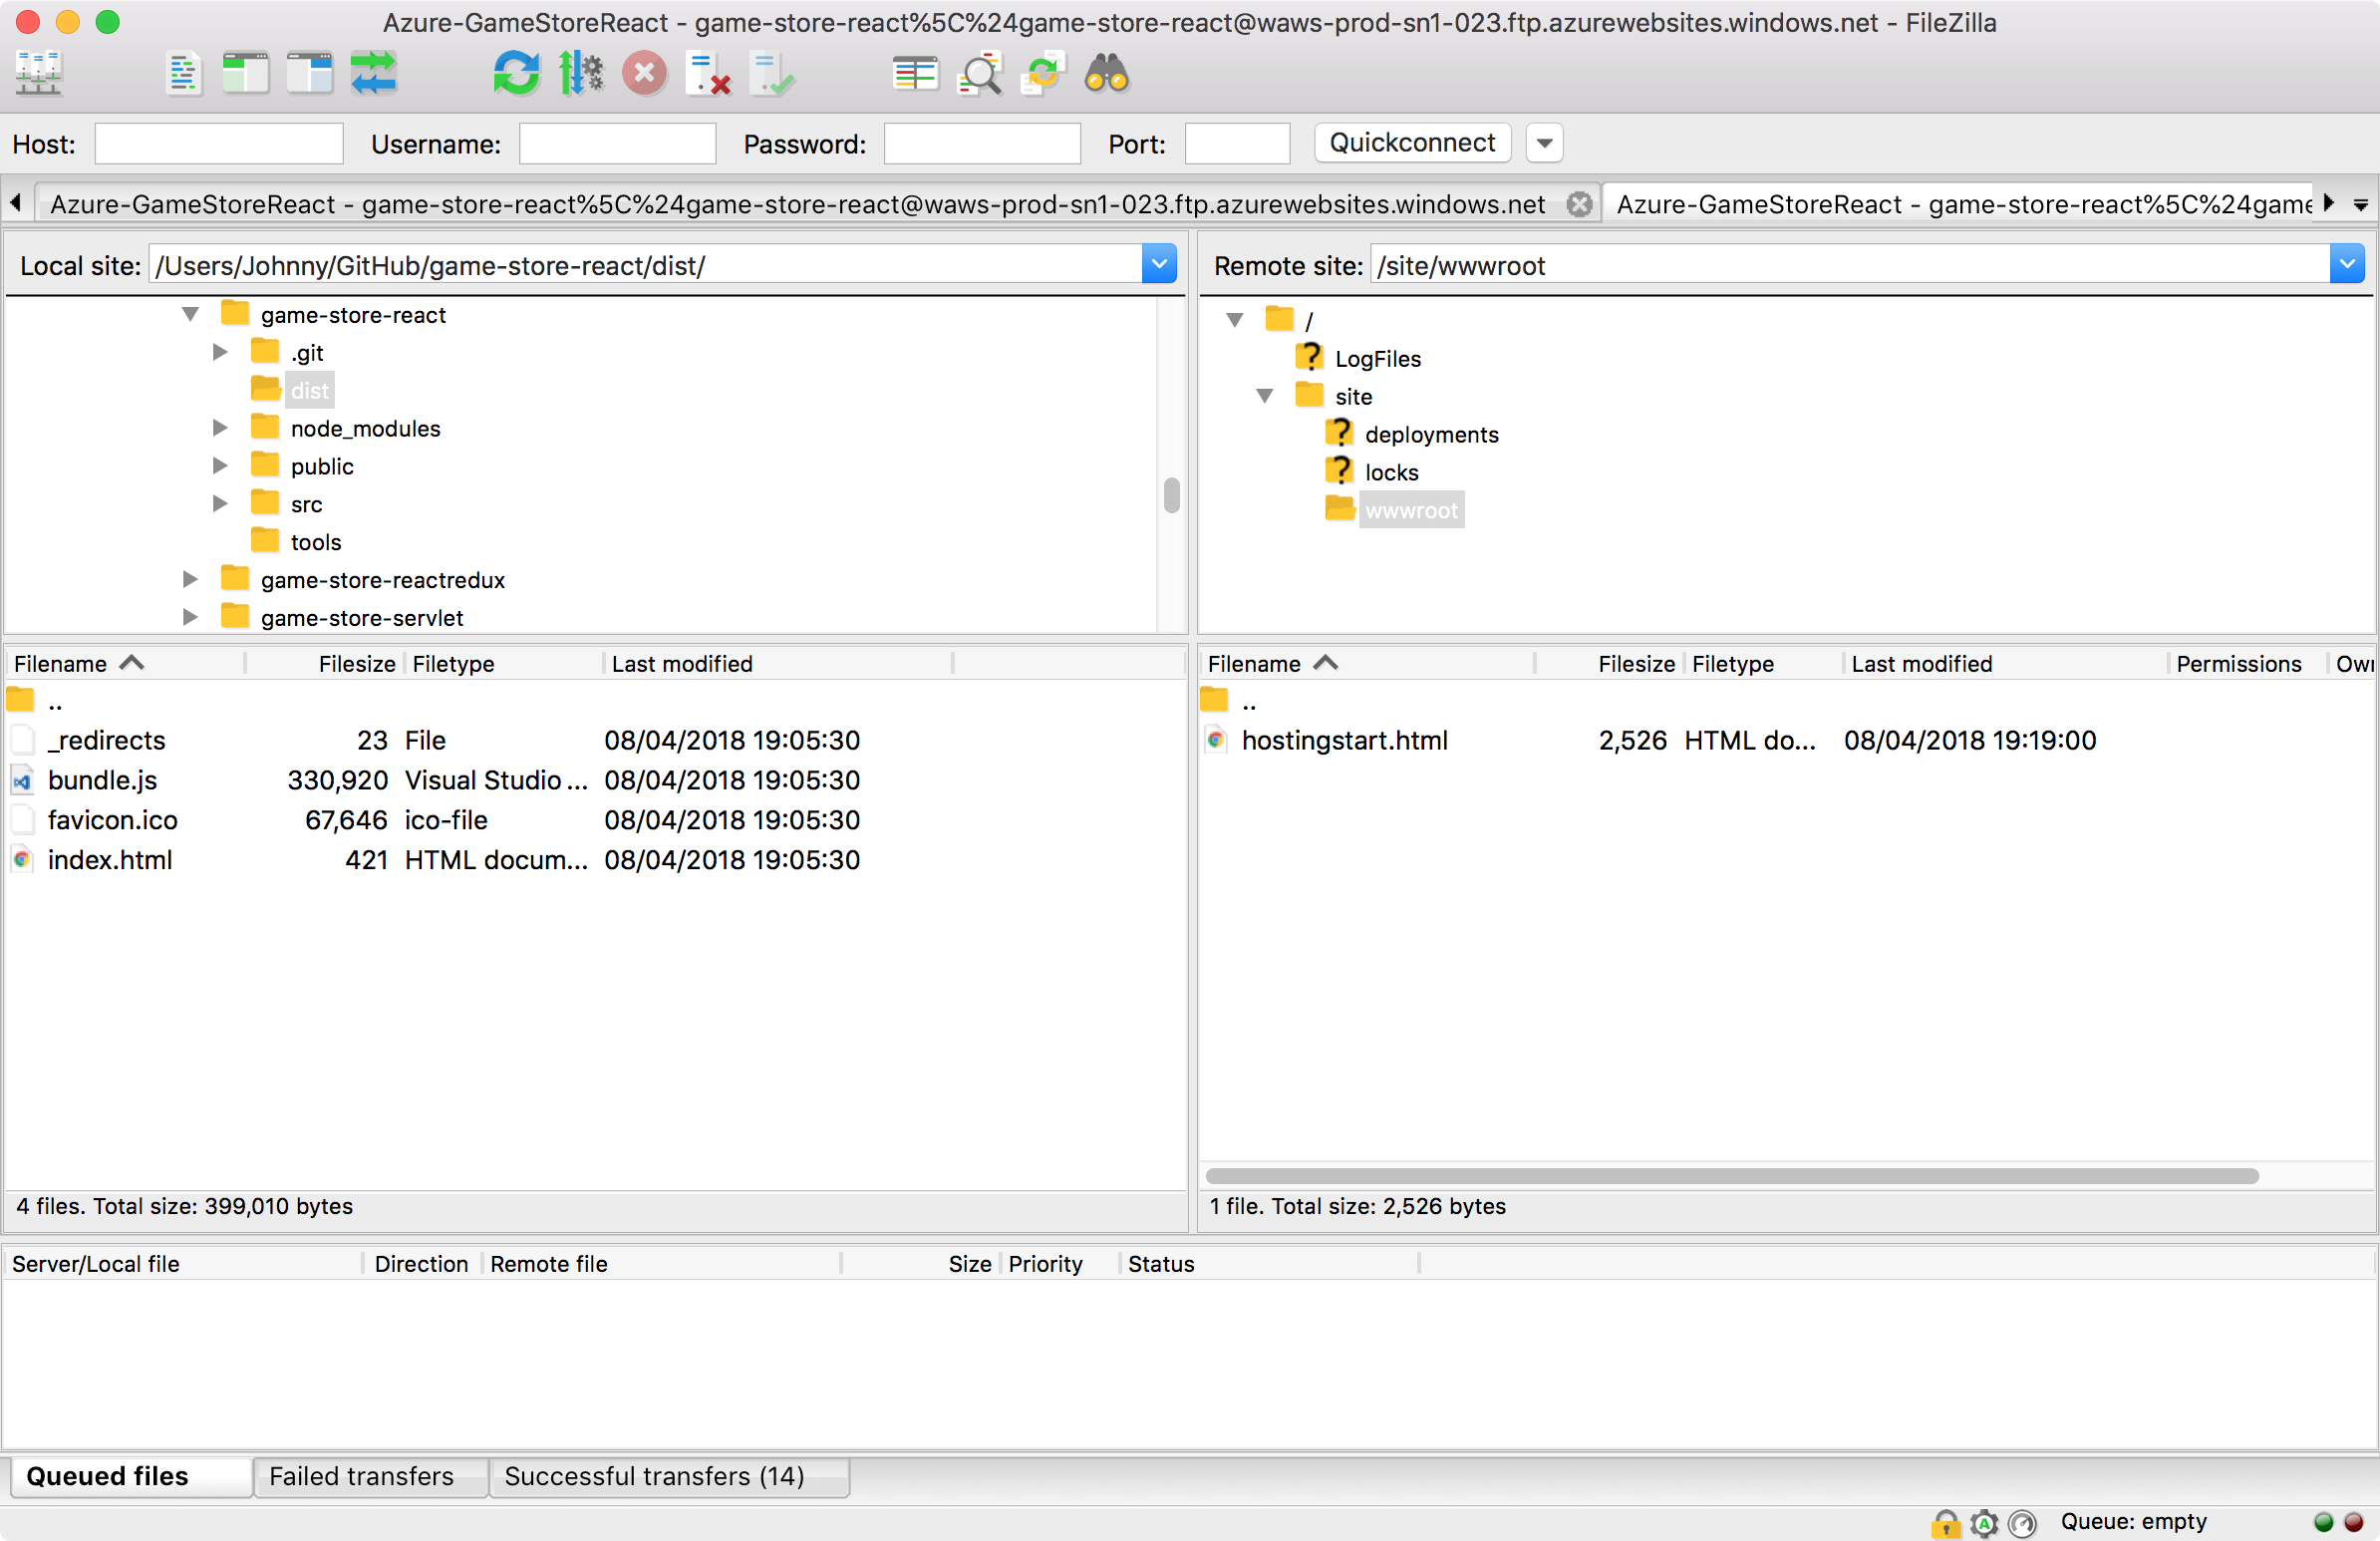This screenshot has width=2380, height=1541.
Task: Collapse the game-store-react local folder
Action: pyautogui.click(x=190, y=315)
